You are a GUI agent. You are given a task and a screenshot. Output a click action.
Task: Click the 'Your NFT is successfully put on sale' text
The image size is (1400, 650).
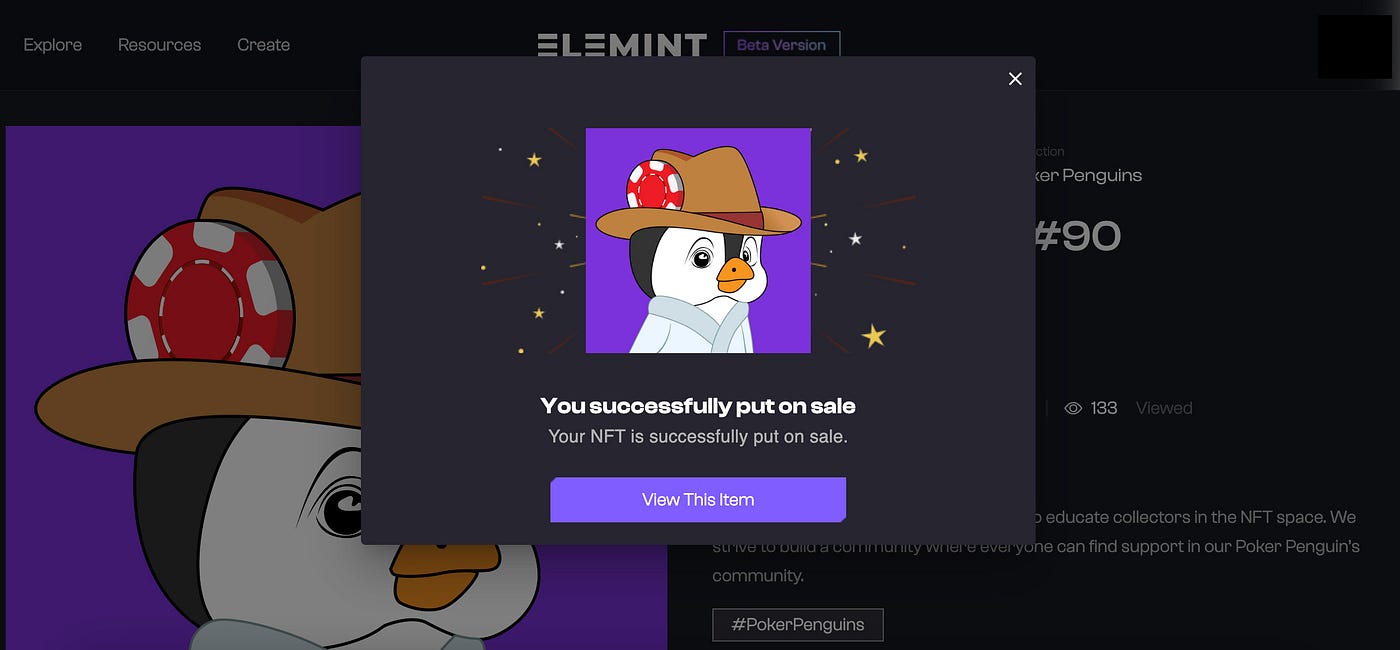pyautogui.click(x=698, y=437)
